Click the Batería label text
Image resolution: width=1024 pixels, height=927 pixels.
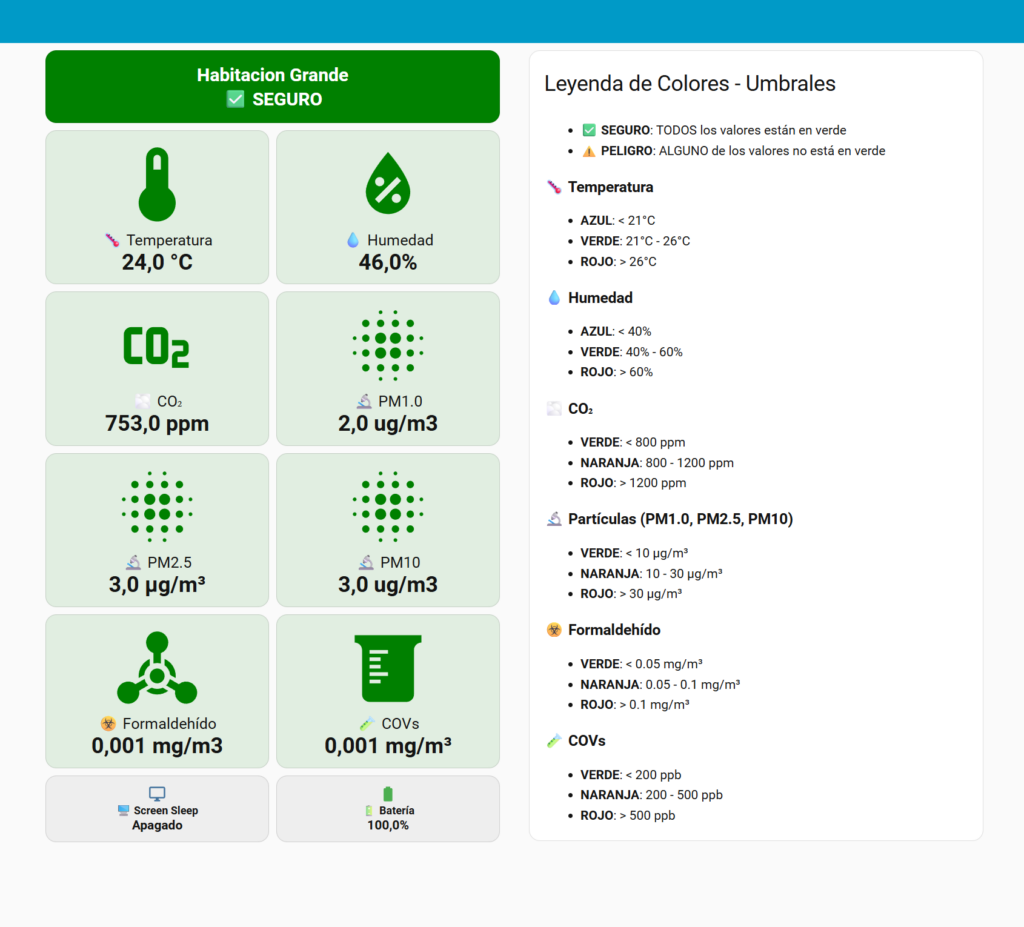(396, 811)
